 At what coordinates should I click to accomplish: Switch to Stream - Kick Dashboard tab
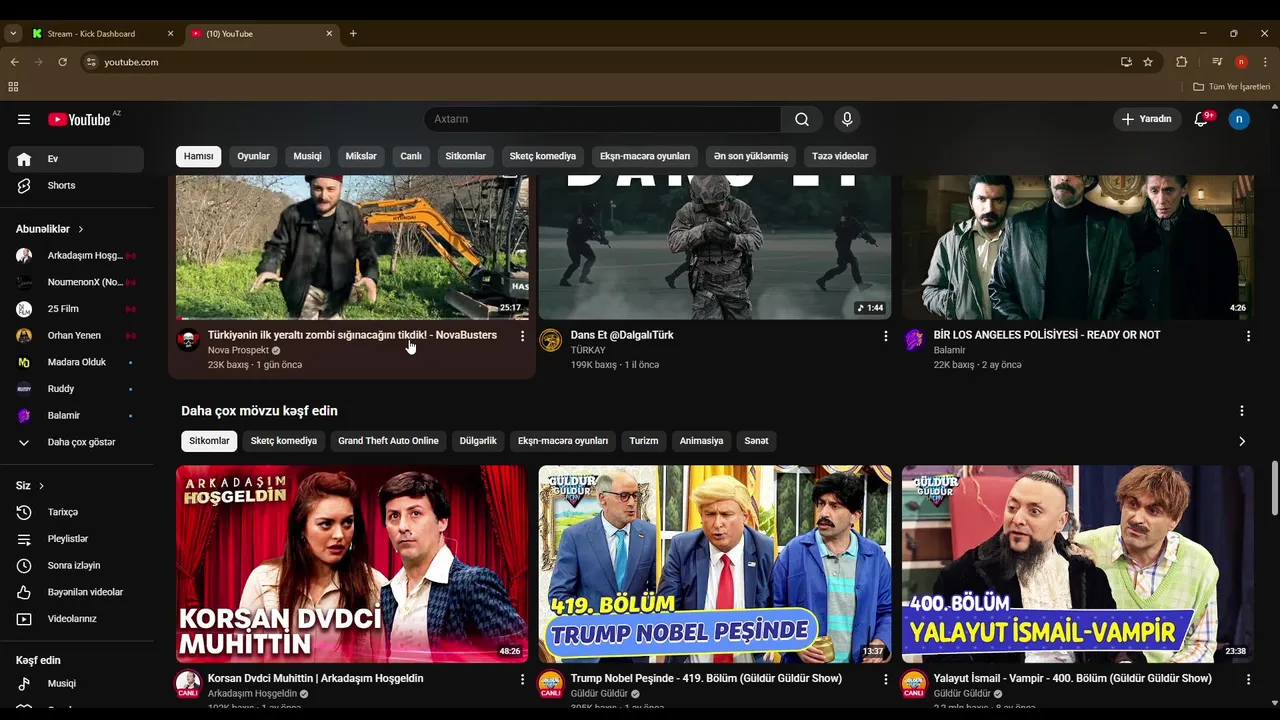click(103, 33)
